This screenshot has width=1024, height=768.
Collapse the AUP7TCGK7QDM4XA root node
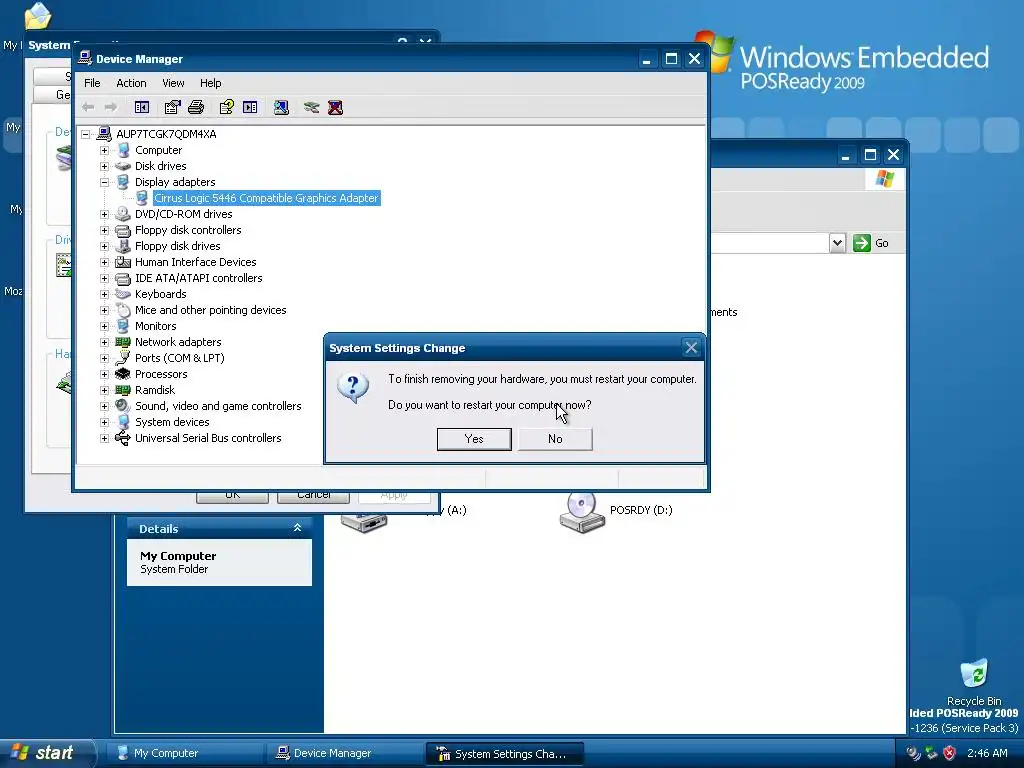86,135
